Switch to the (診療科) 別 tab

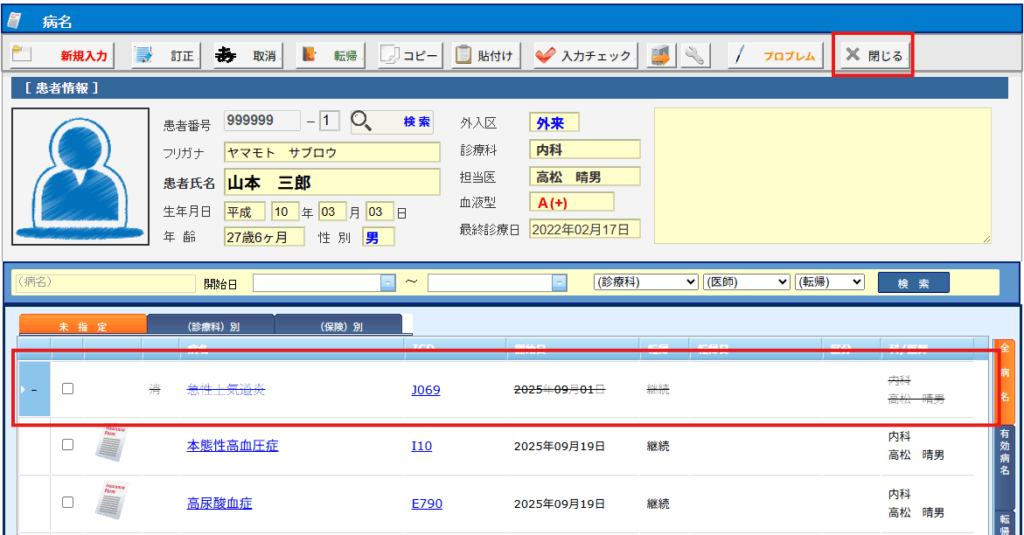(x=210, y=326)
